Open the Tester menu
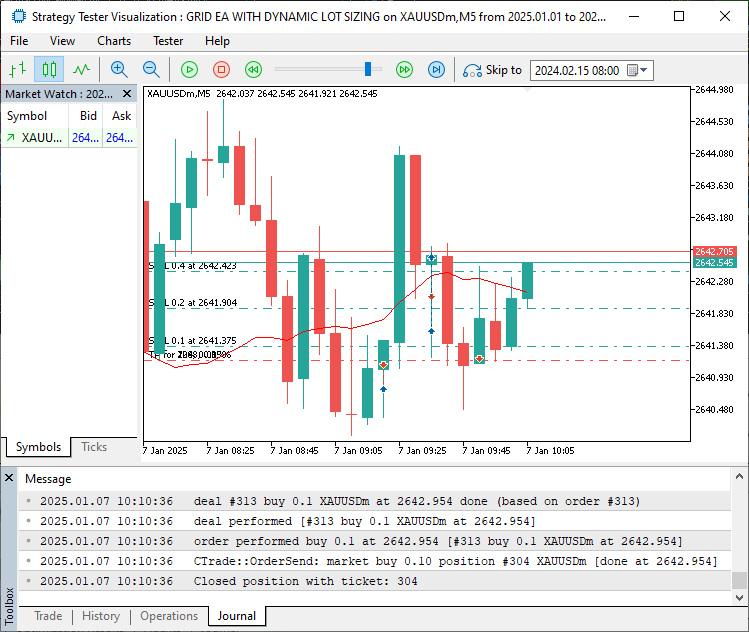The image size is (749, 632). [167, 41]
